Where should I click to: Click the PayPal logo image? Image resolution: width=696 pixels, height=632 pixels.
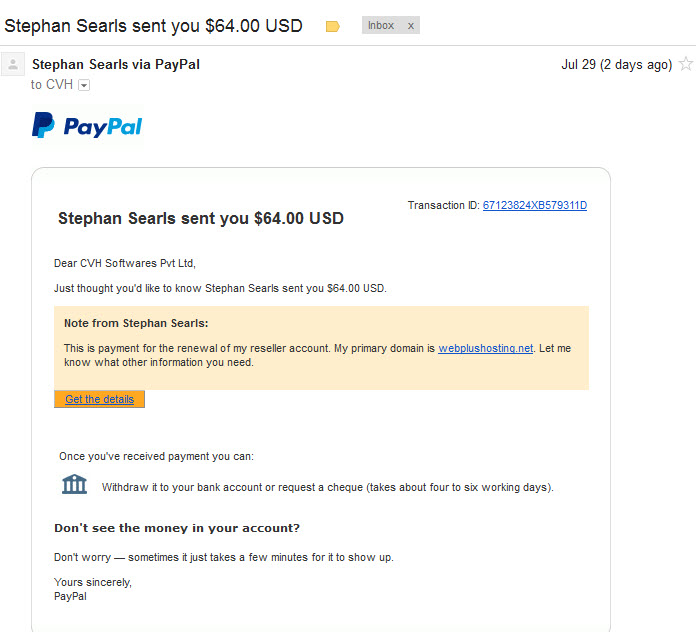click(87, 126)
